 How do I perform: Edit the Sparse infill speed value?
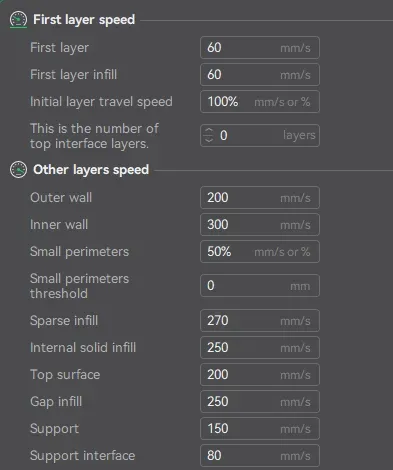[x=260, y=321]
